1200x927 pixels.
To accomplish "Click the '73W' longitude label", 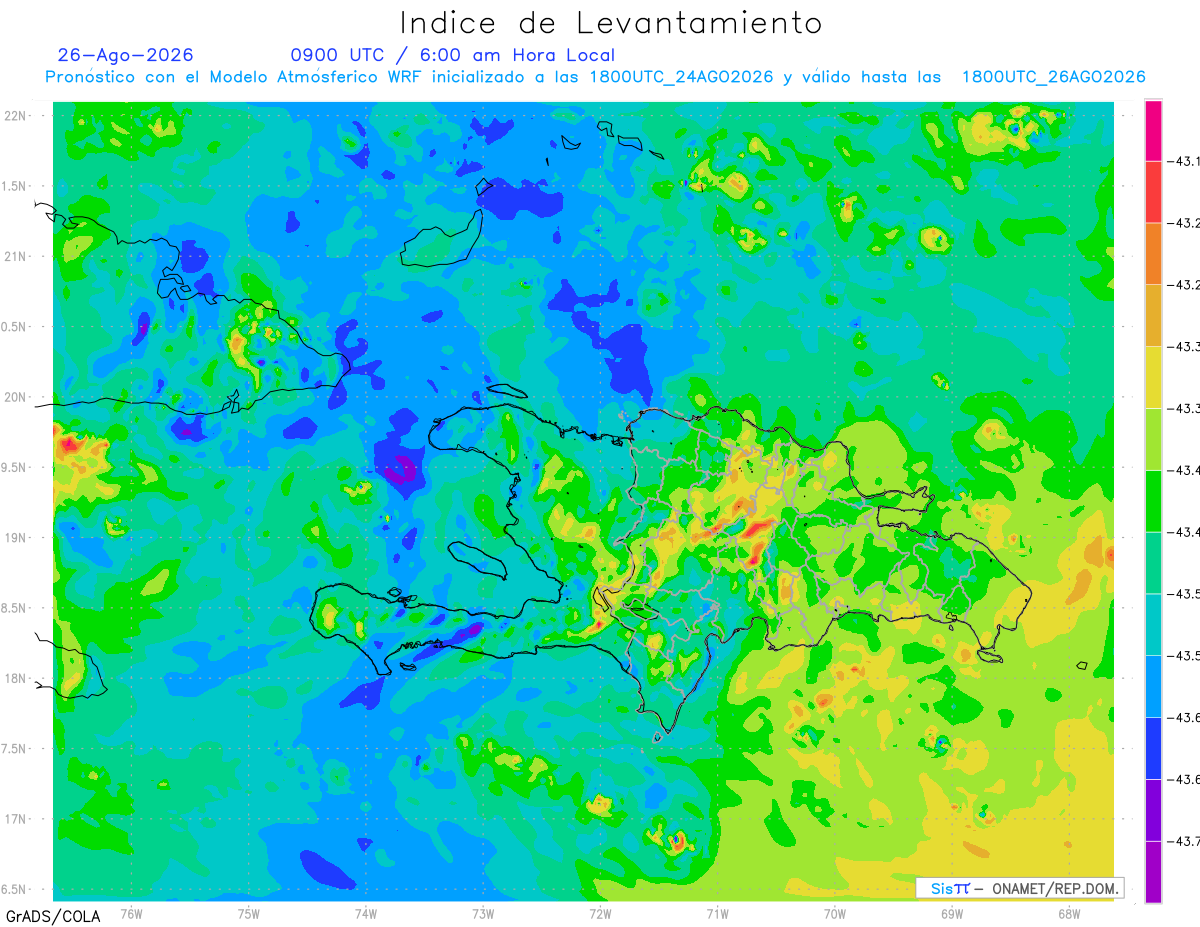I will [483, 914].
